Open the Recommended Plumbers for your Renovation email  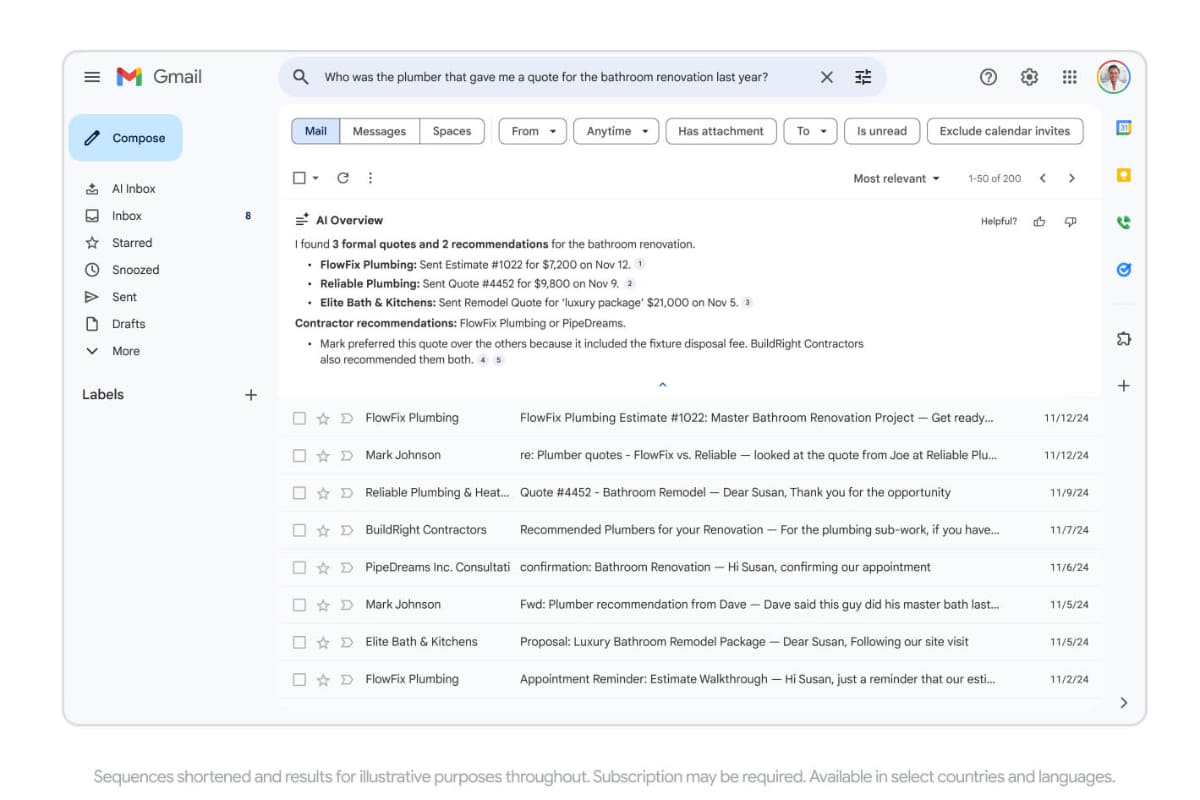(688, 530)
